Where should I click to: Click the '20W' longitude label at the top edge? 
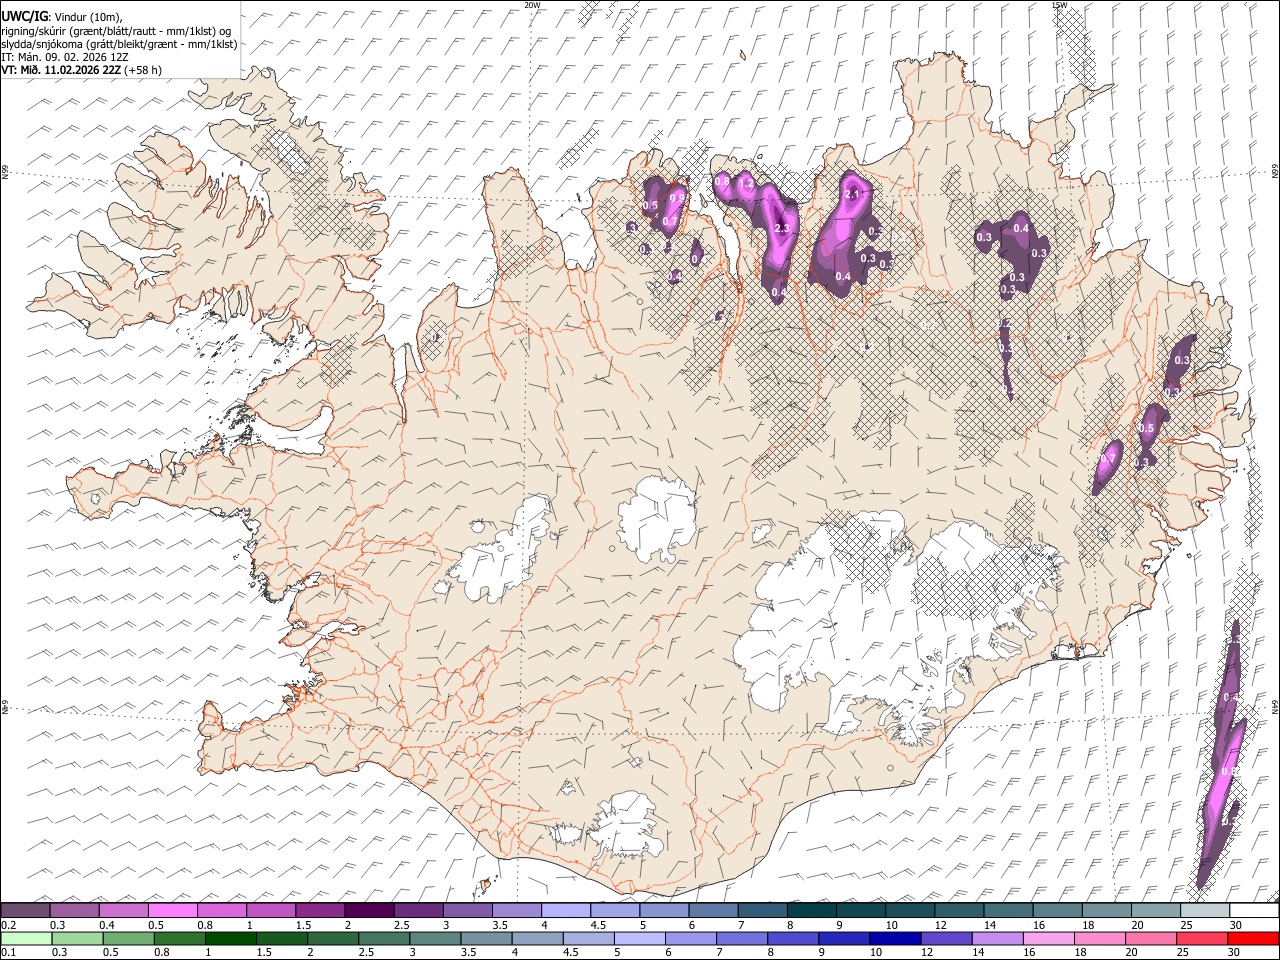532,5
